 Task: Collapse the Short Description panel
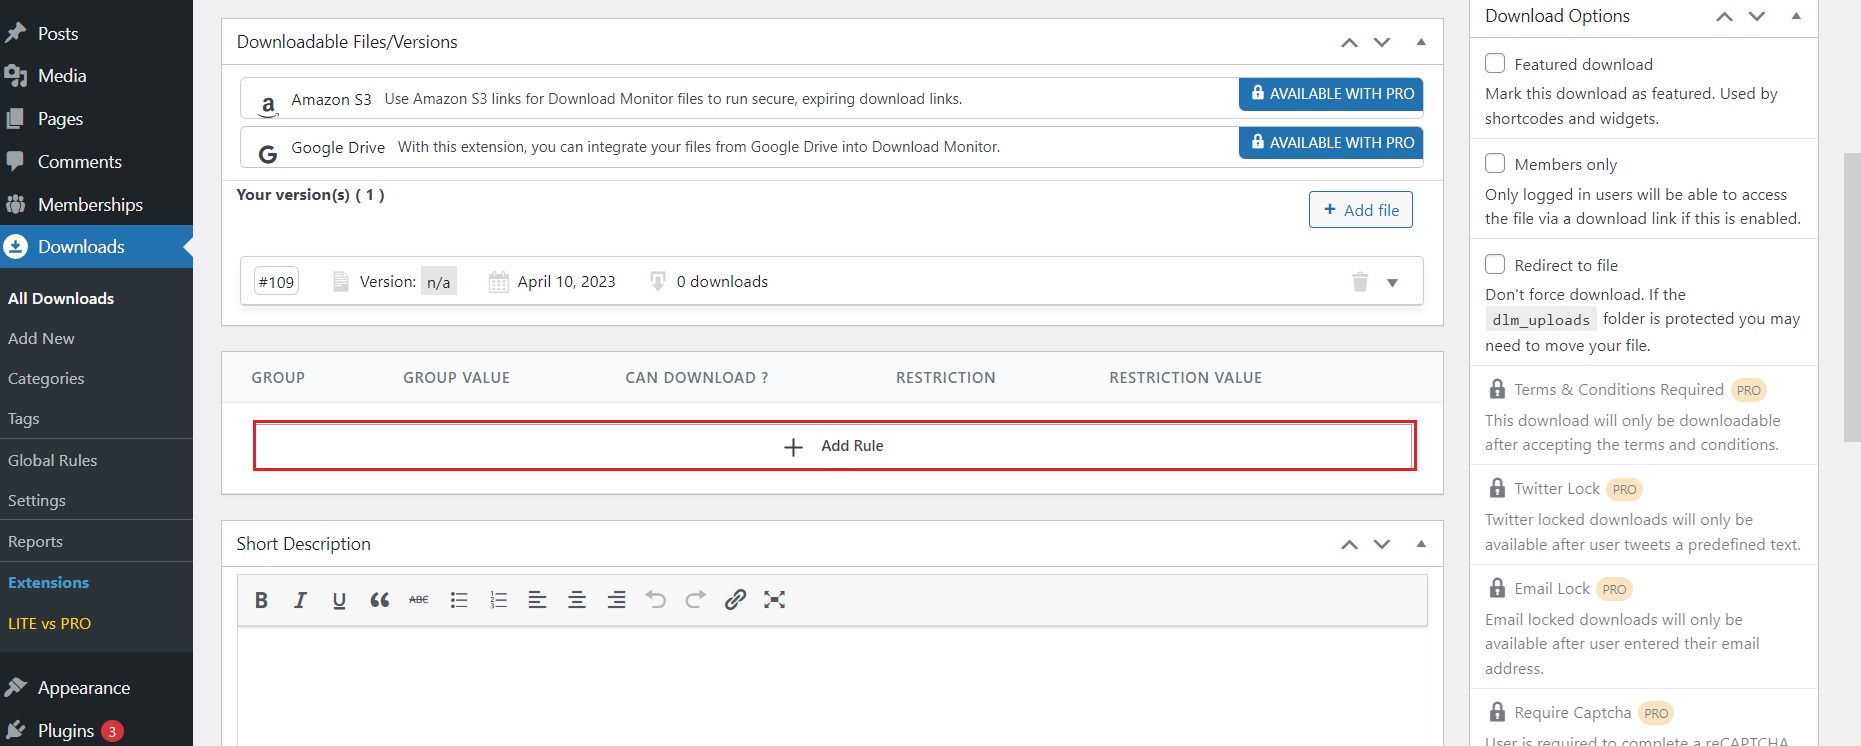1421,544
